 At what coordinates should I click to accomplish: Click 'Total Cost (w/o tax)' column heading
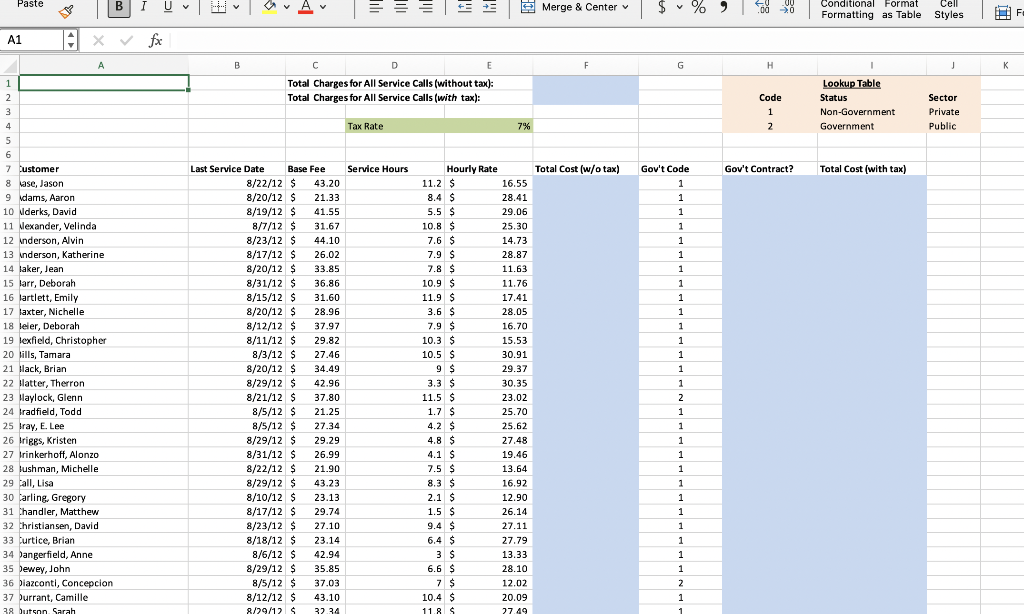click(586, 169)
